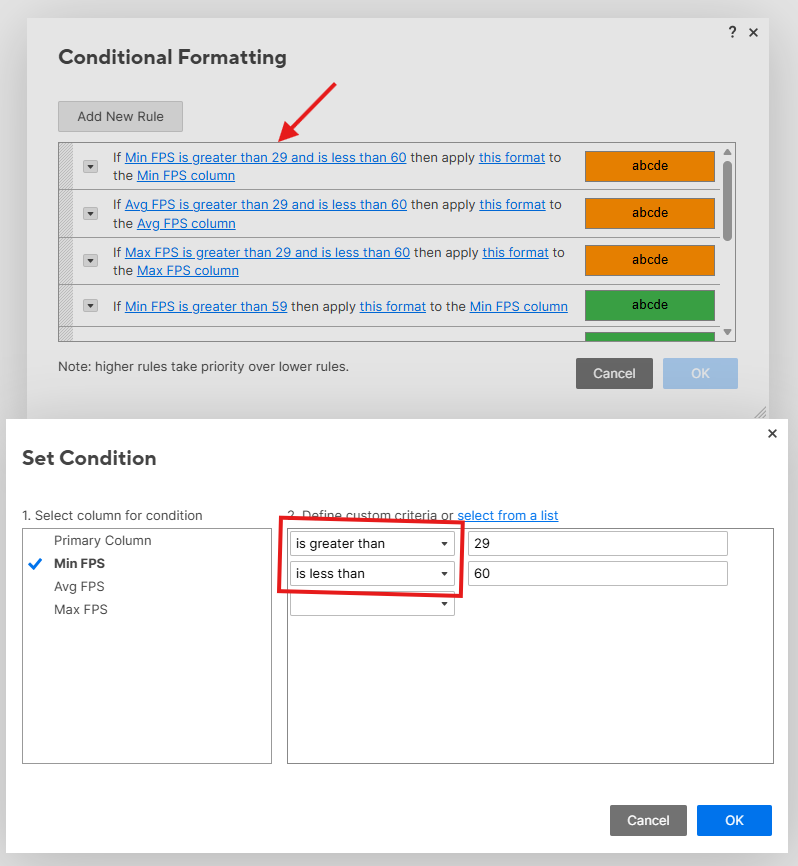Click orange format preview of first Min FPS rule
The width and height of the screenshot is (798, 866).
650,166
